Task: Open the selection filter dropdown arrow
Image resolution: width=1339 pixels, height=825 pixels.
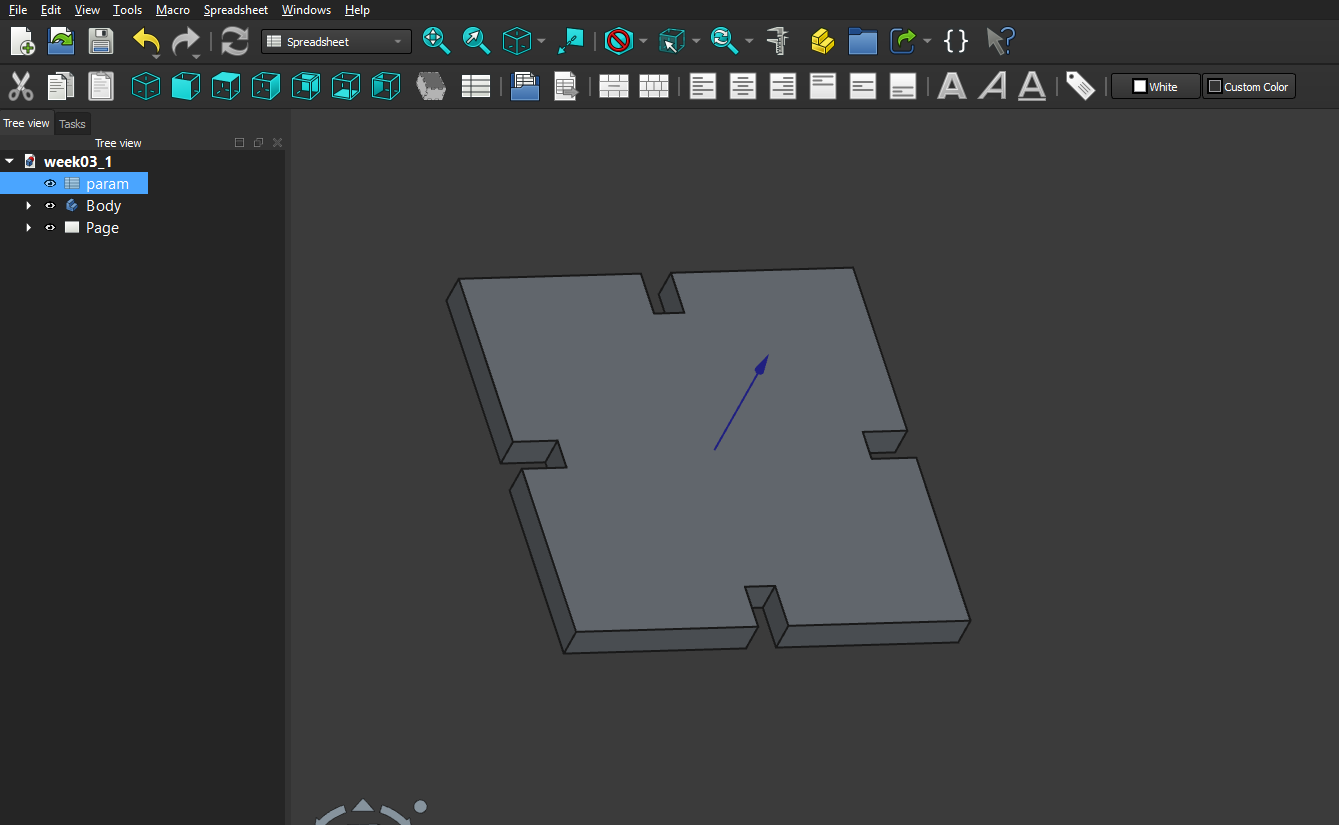Action: [643, 42]
